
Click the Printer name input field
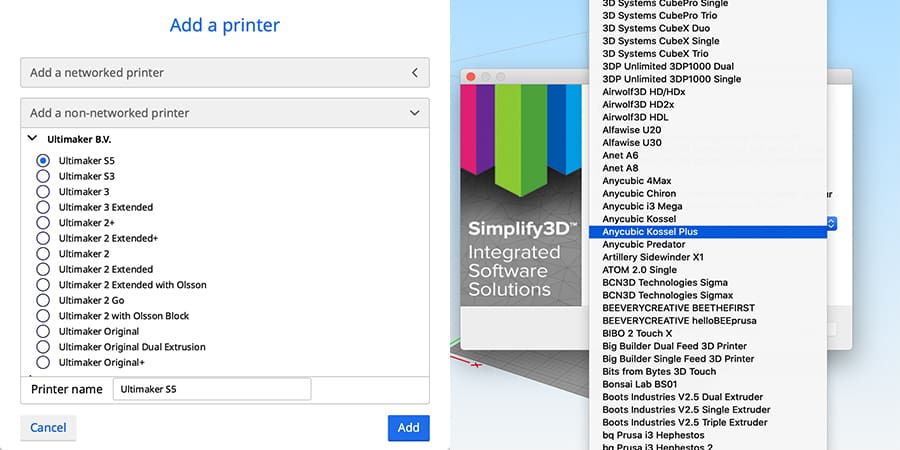pyautogui.click(x=212, y=389)
